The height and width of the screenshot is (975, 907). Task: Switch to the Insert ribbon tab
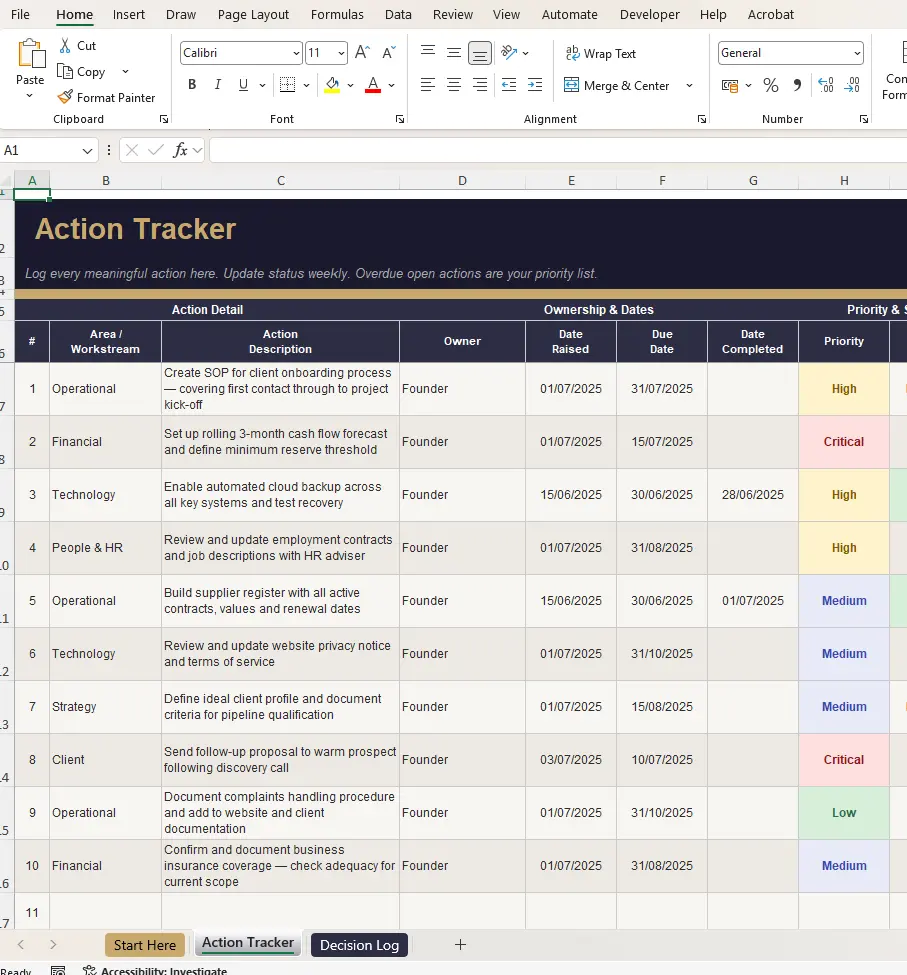pos(129,14)
